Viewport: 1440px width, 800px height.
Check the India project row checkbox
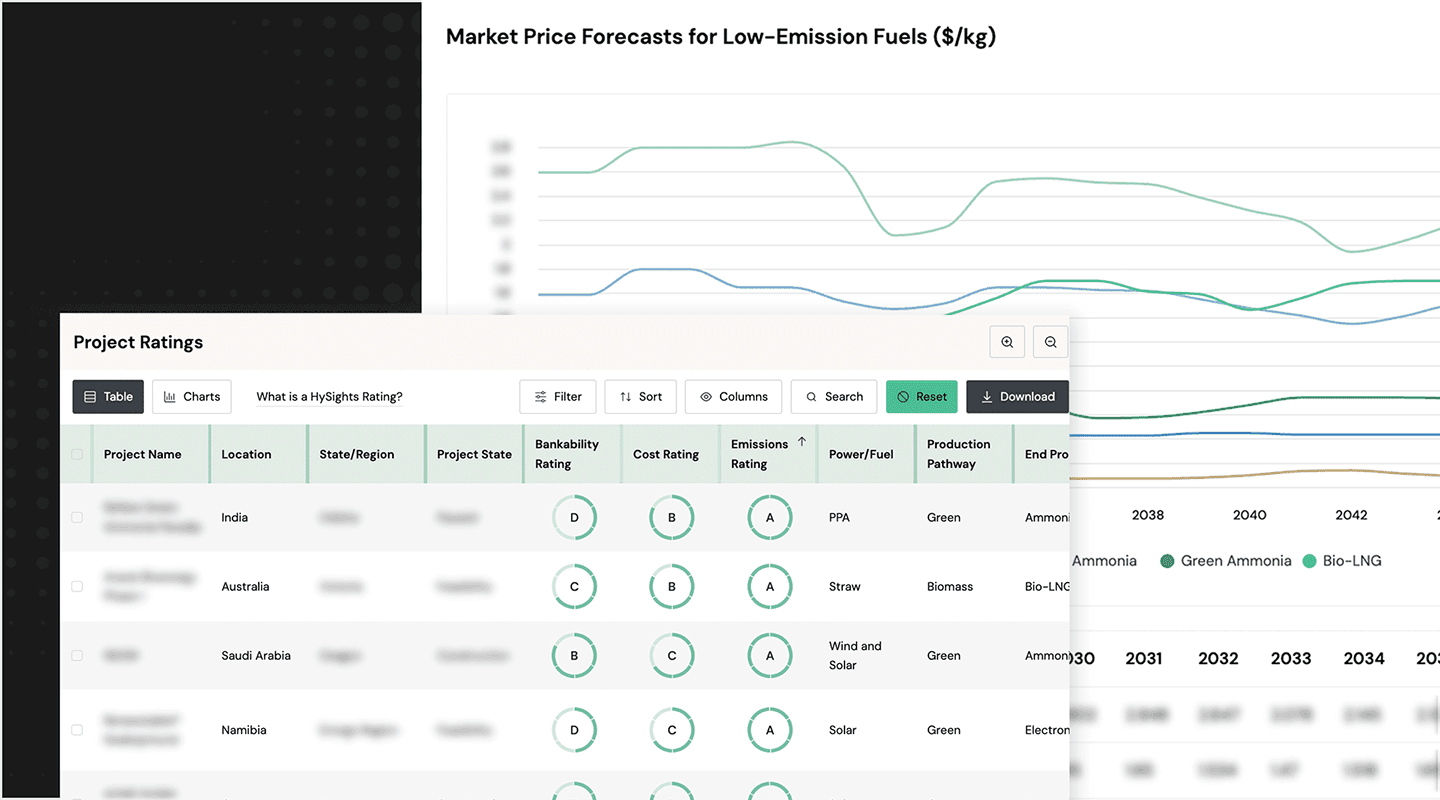click(x=77, y=518)
